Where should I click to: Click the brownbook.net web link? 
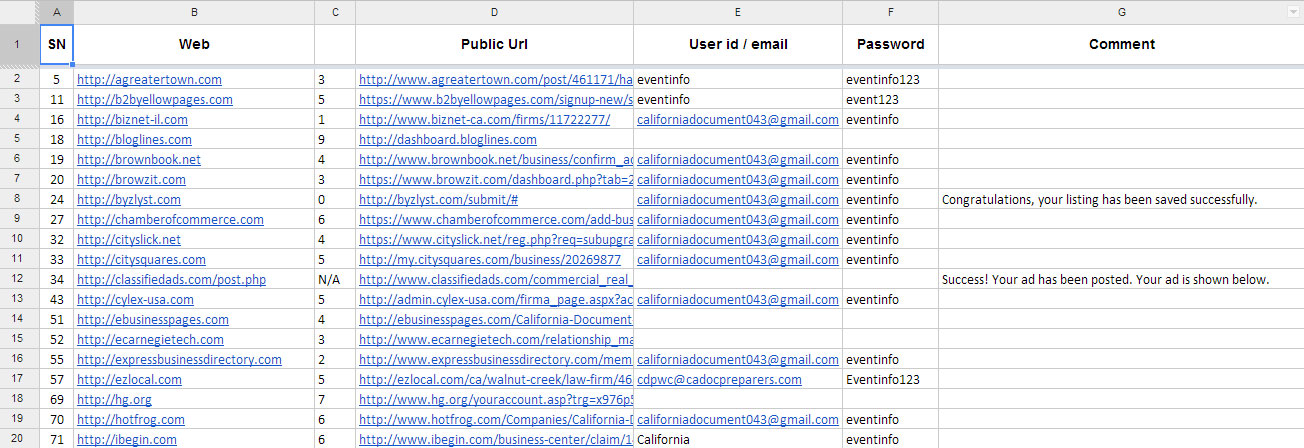pos(139,159)
